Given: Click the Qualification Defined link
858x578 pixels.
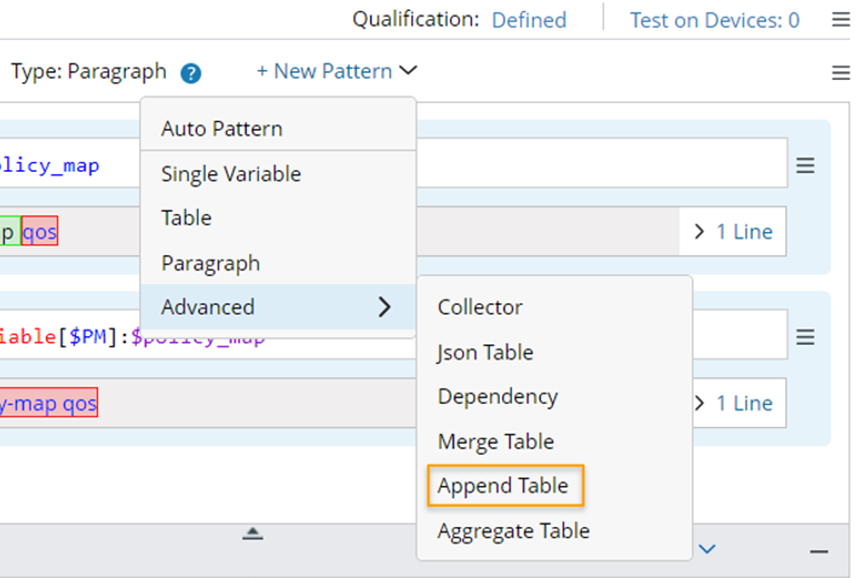Looking at the screenshot, I should click(x=528, y=20).
